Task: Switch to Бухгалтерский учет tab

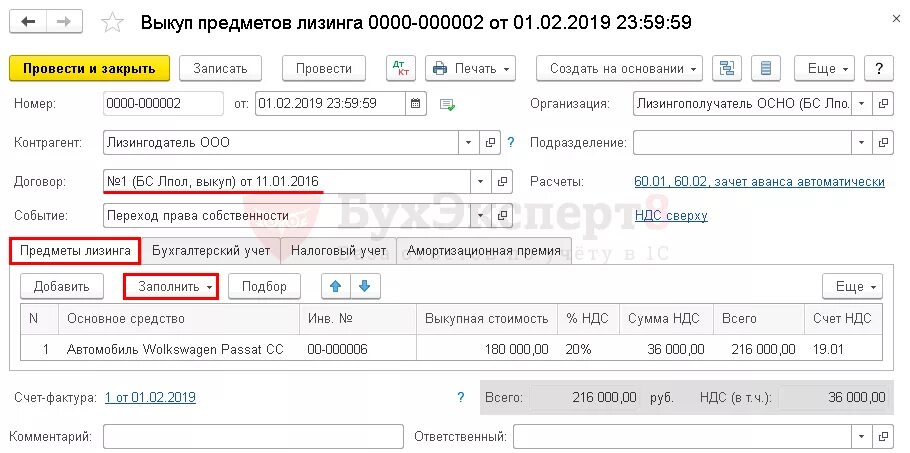Action: point(211,251)
